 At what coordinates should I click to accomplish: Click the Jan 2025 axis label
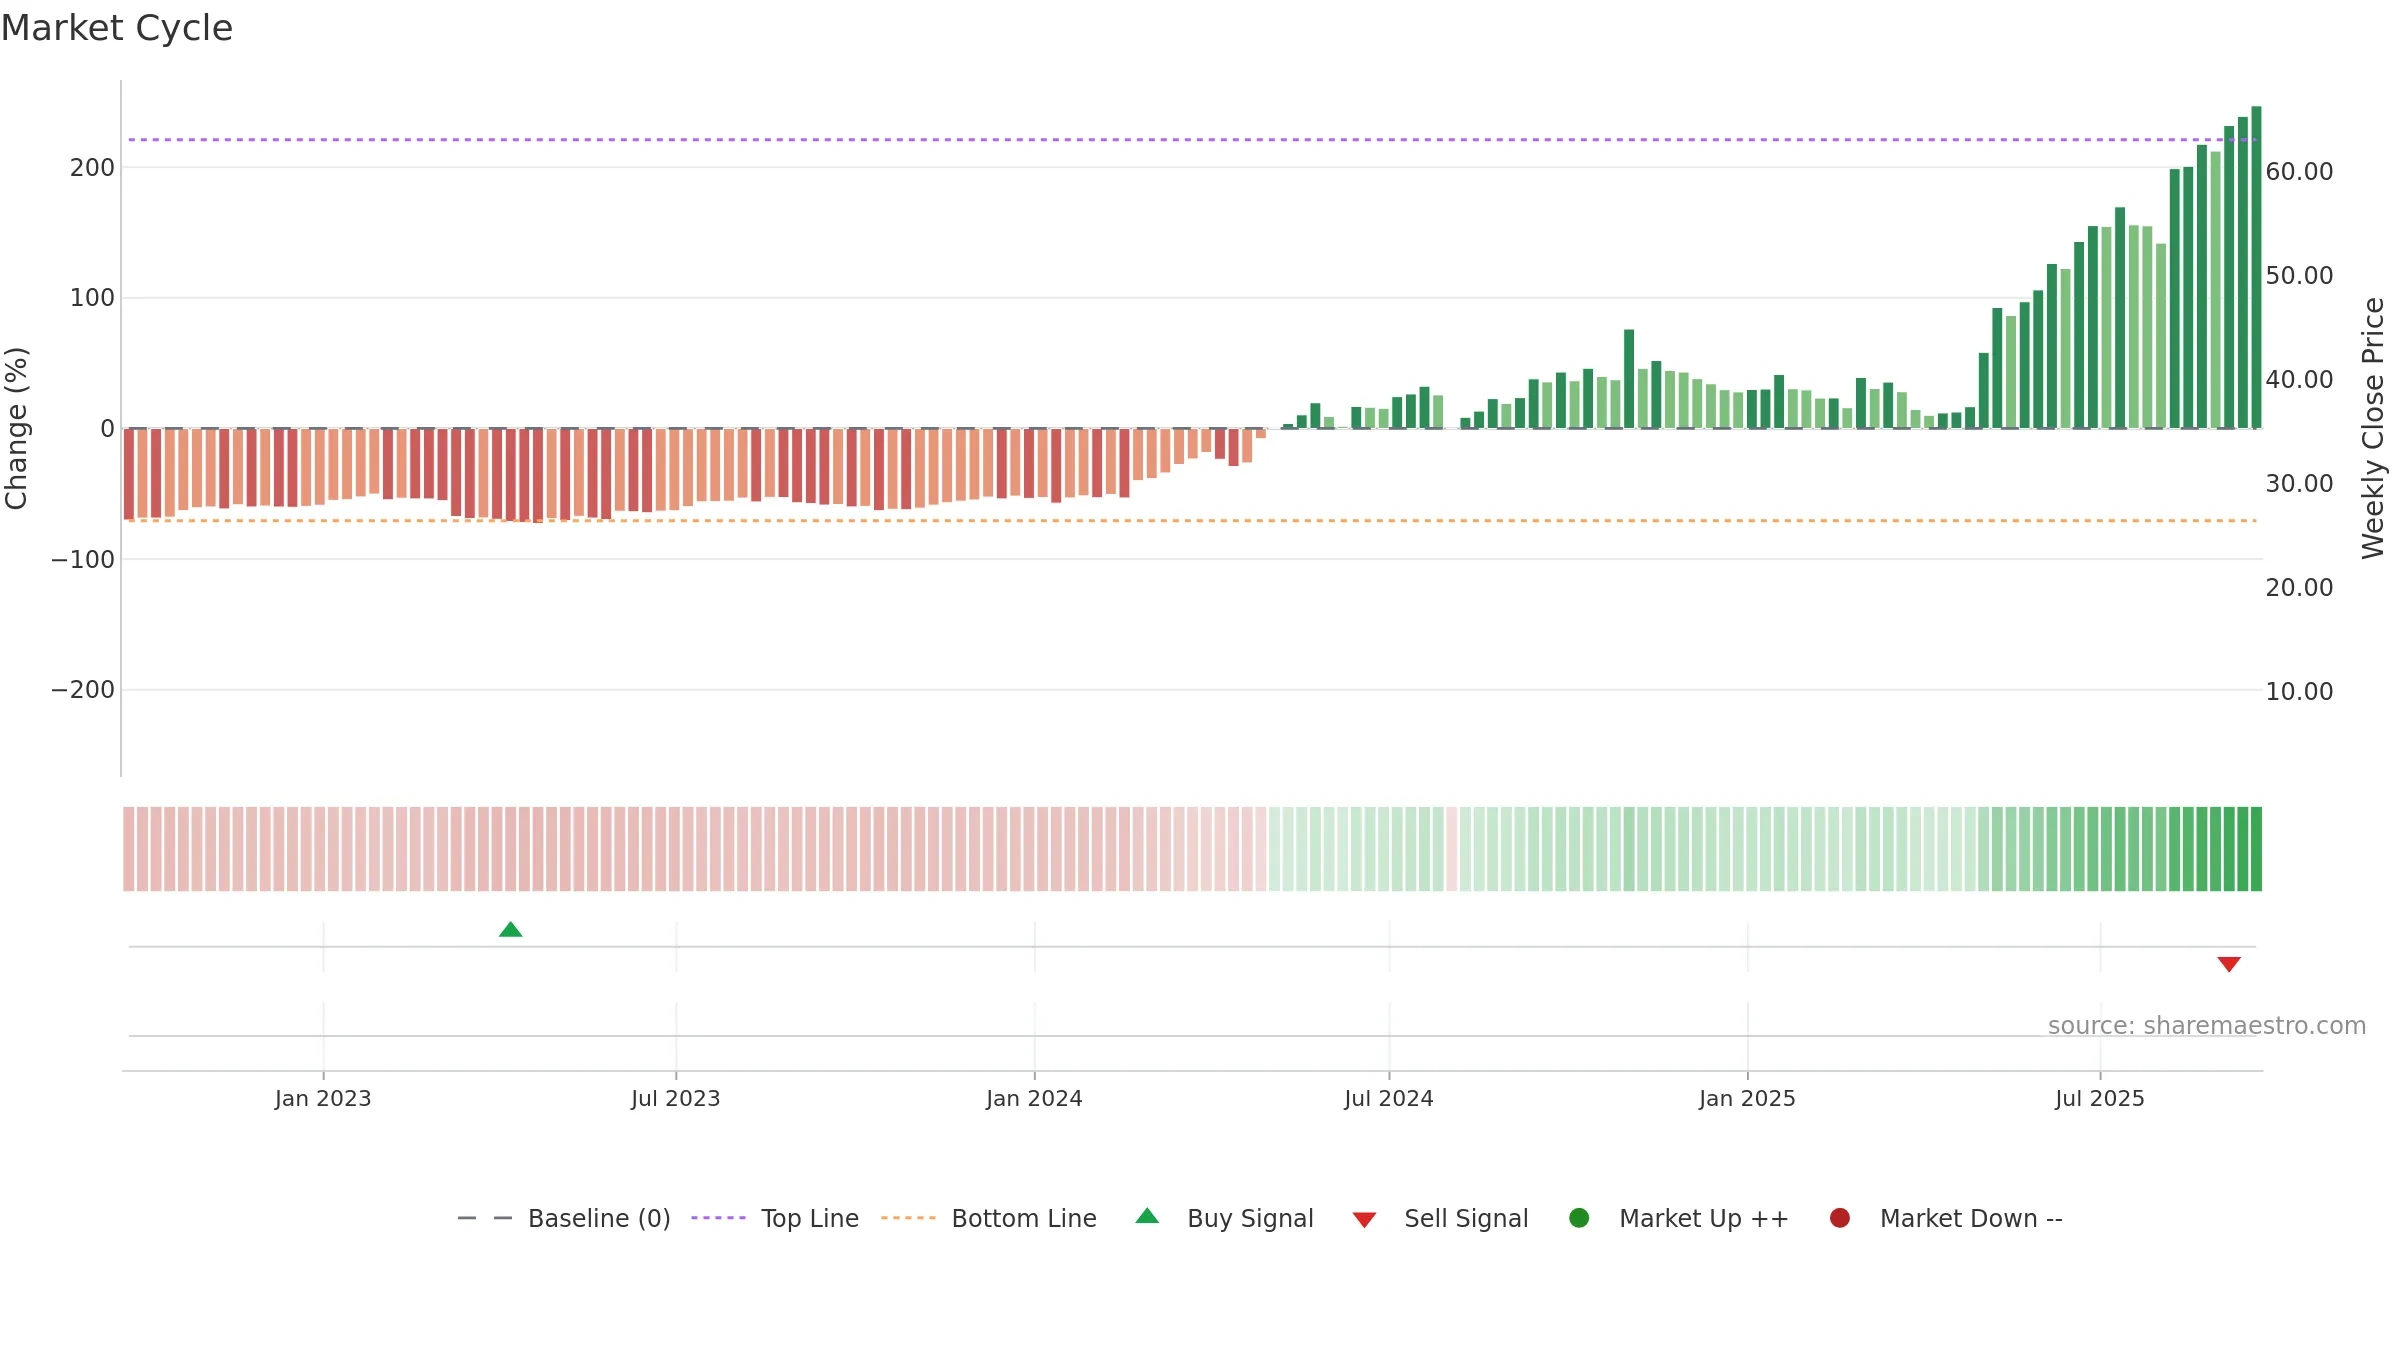pyautogui.click(x=1747, y=1099)
